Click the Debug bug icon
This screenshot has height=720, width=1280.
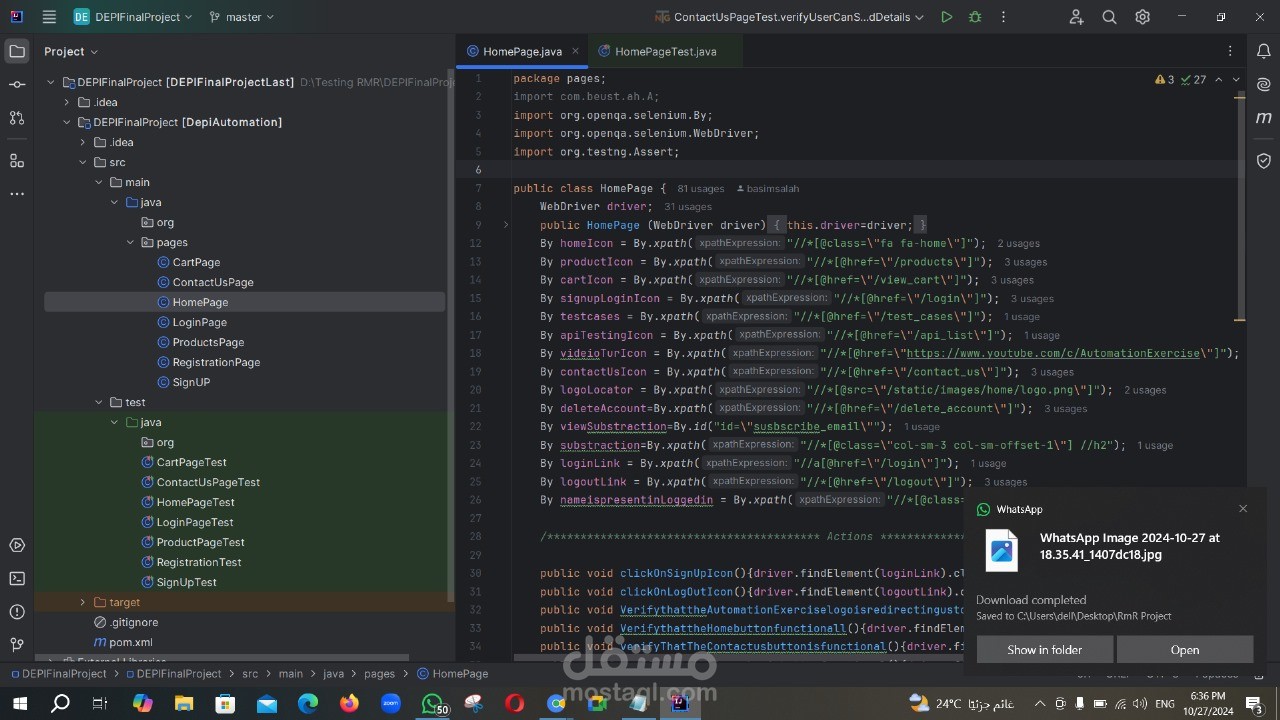tap(975, 17)
